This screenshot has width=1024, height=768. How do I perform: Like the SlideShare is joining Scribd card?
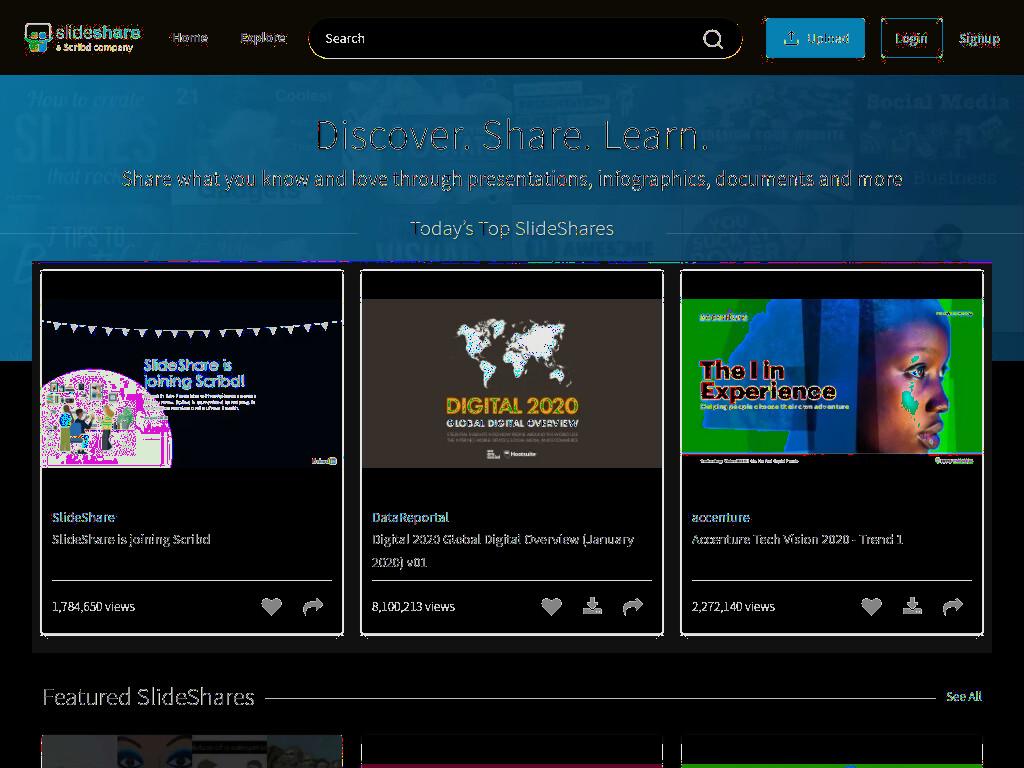click(x=272, y=607)
